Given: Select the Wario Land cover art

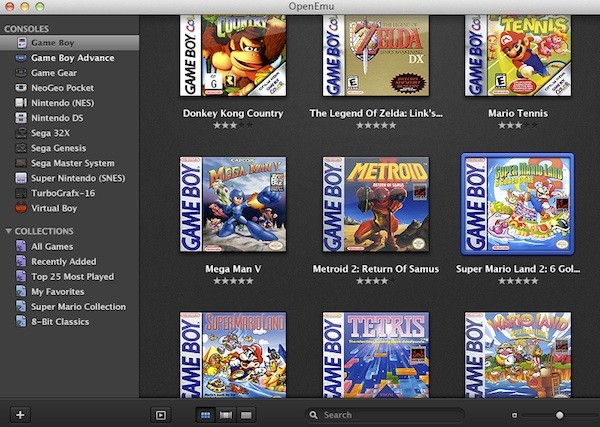Looking at the screenshot, I should (x=518, y=355).
